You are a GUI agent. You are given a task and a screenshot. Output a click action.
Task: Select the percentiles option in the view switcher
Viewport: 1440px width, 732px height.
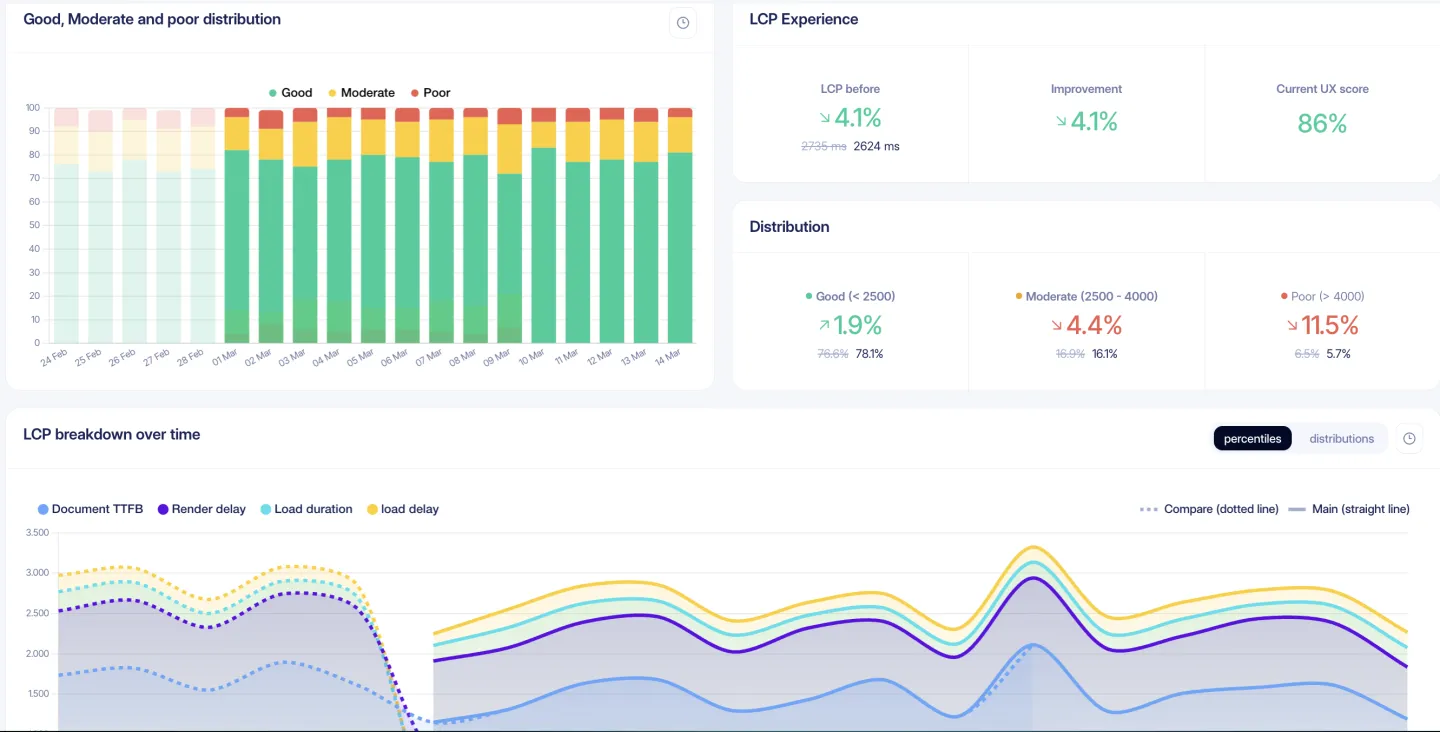1252,438
